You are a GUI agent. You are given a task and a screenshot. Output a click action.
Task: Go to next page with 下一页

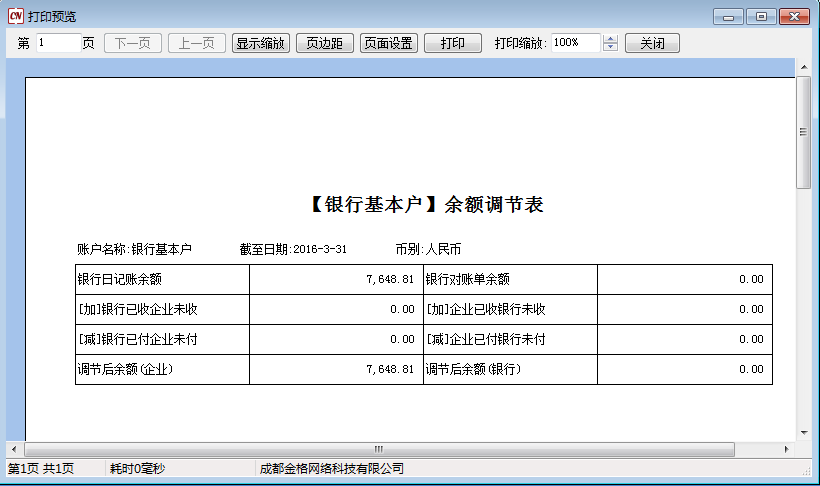point(133,43)
